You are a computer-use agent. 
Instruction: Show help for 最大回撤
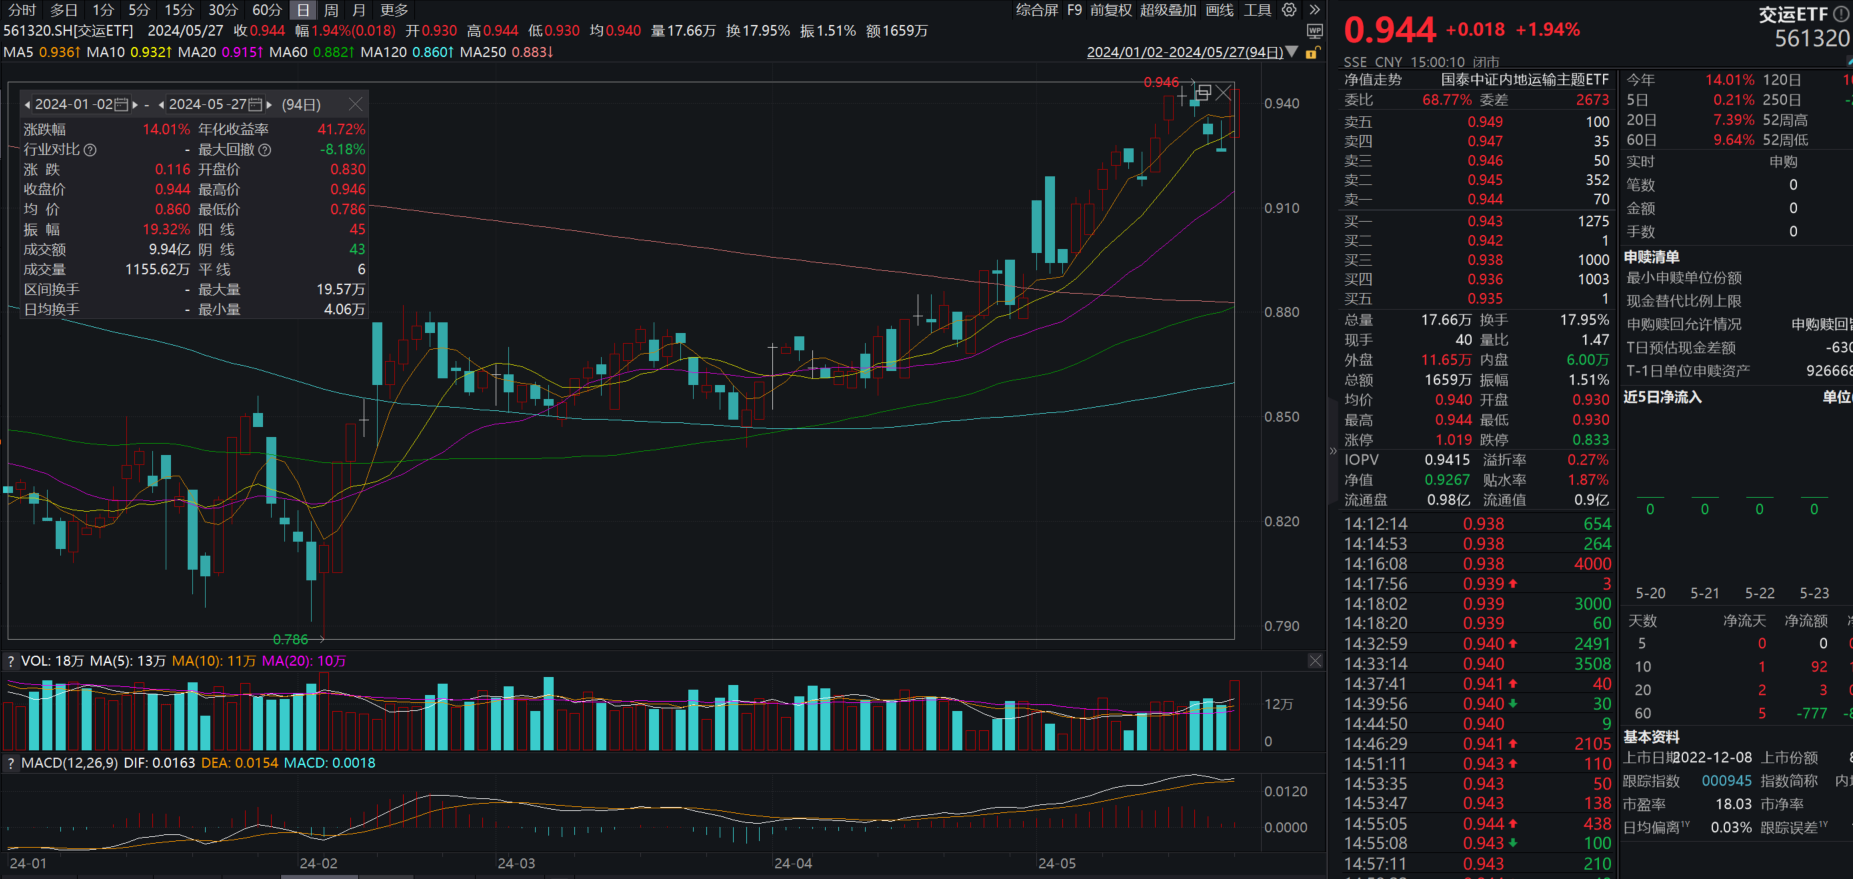click(x=265, y=150)
